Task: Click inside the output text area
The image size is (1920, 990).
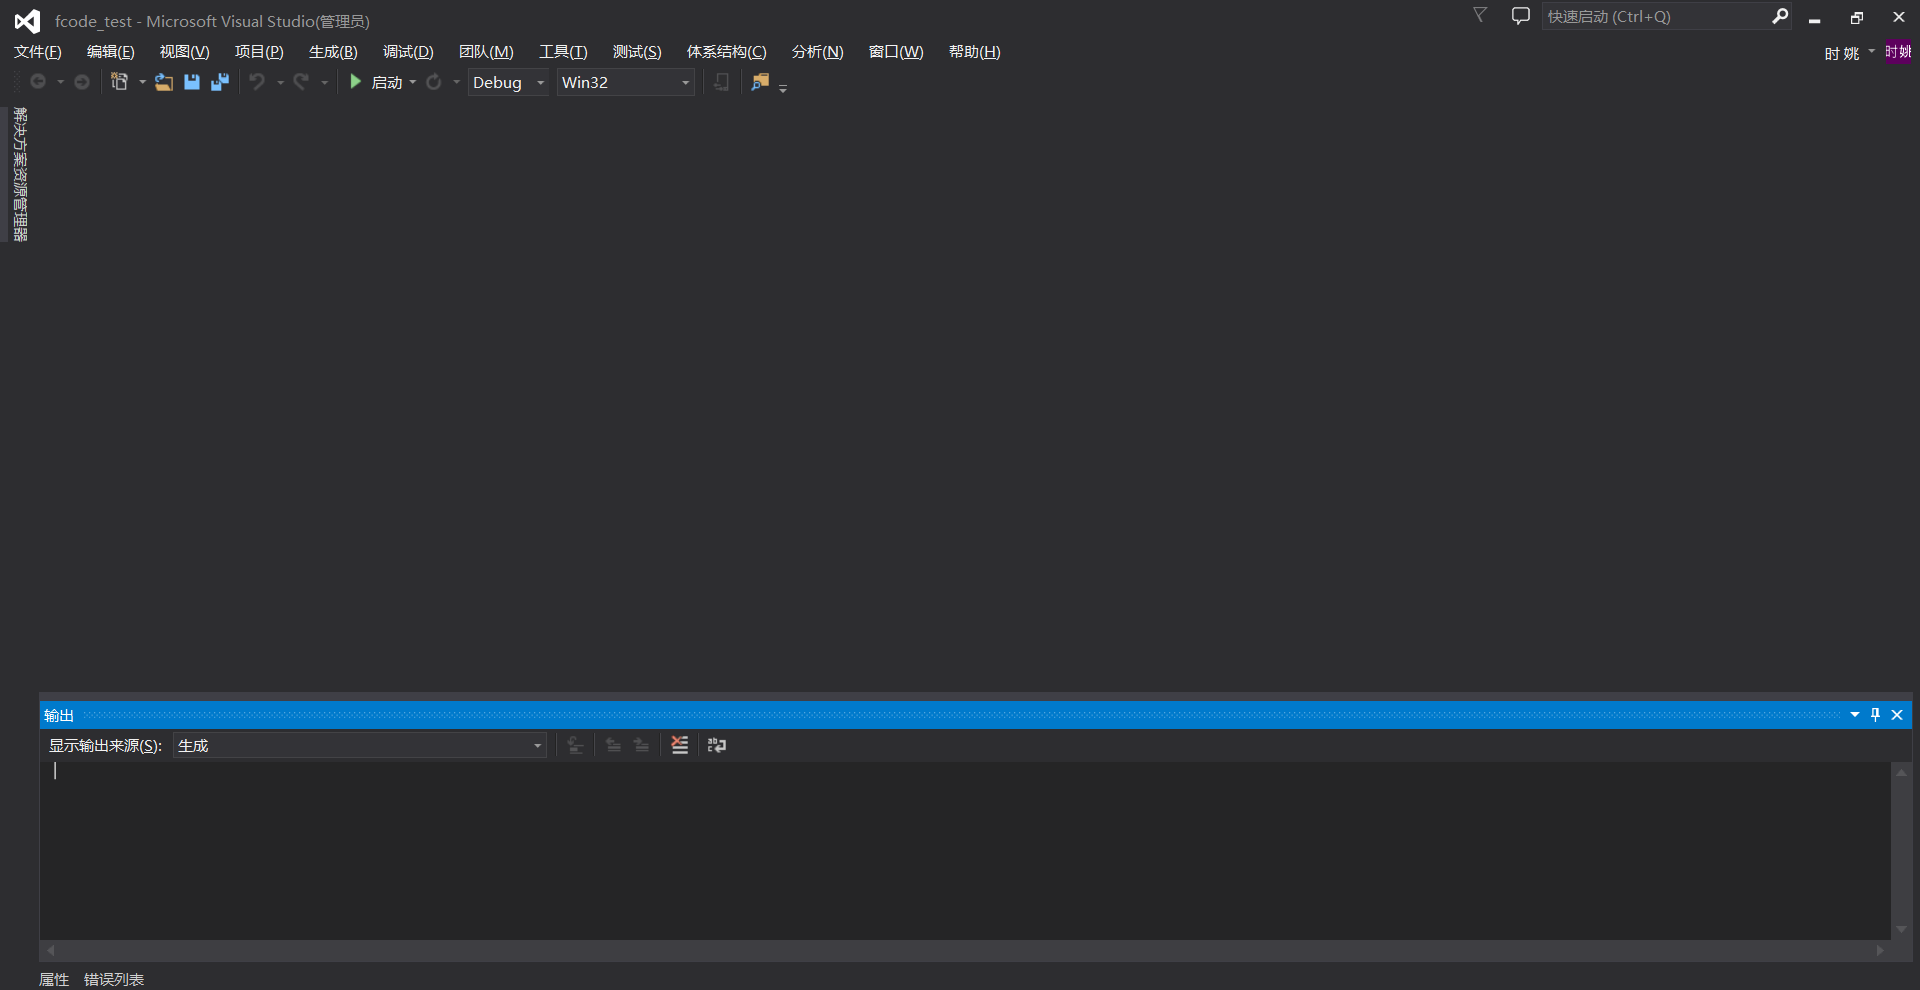Action: coord(965,850)
